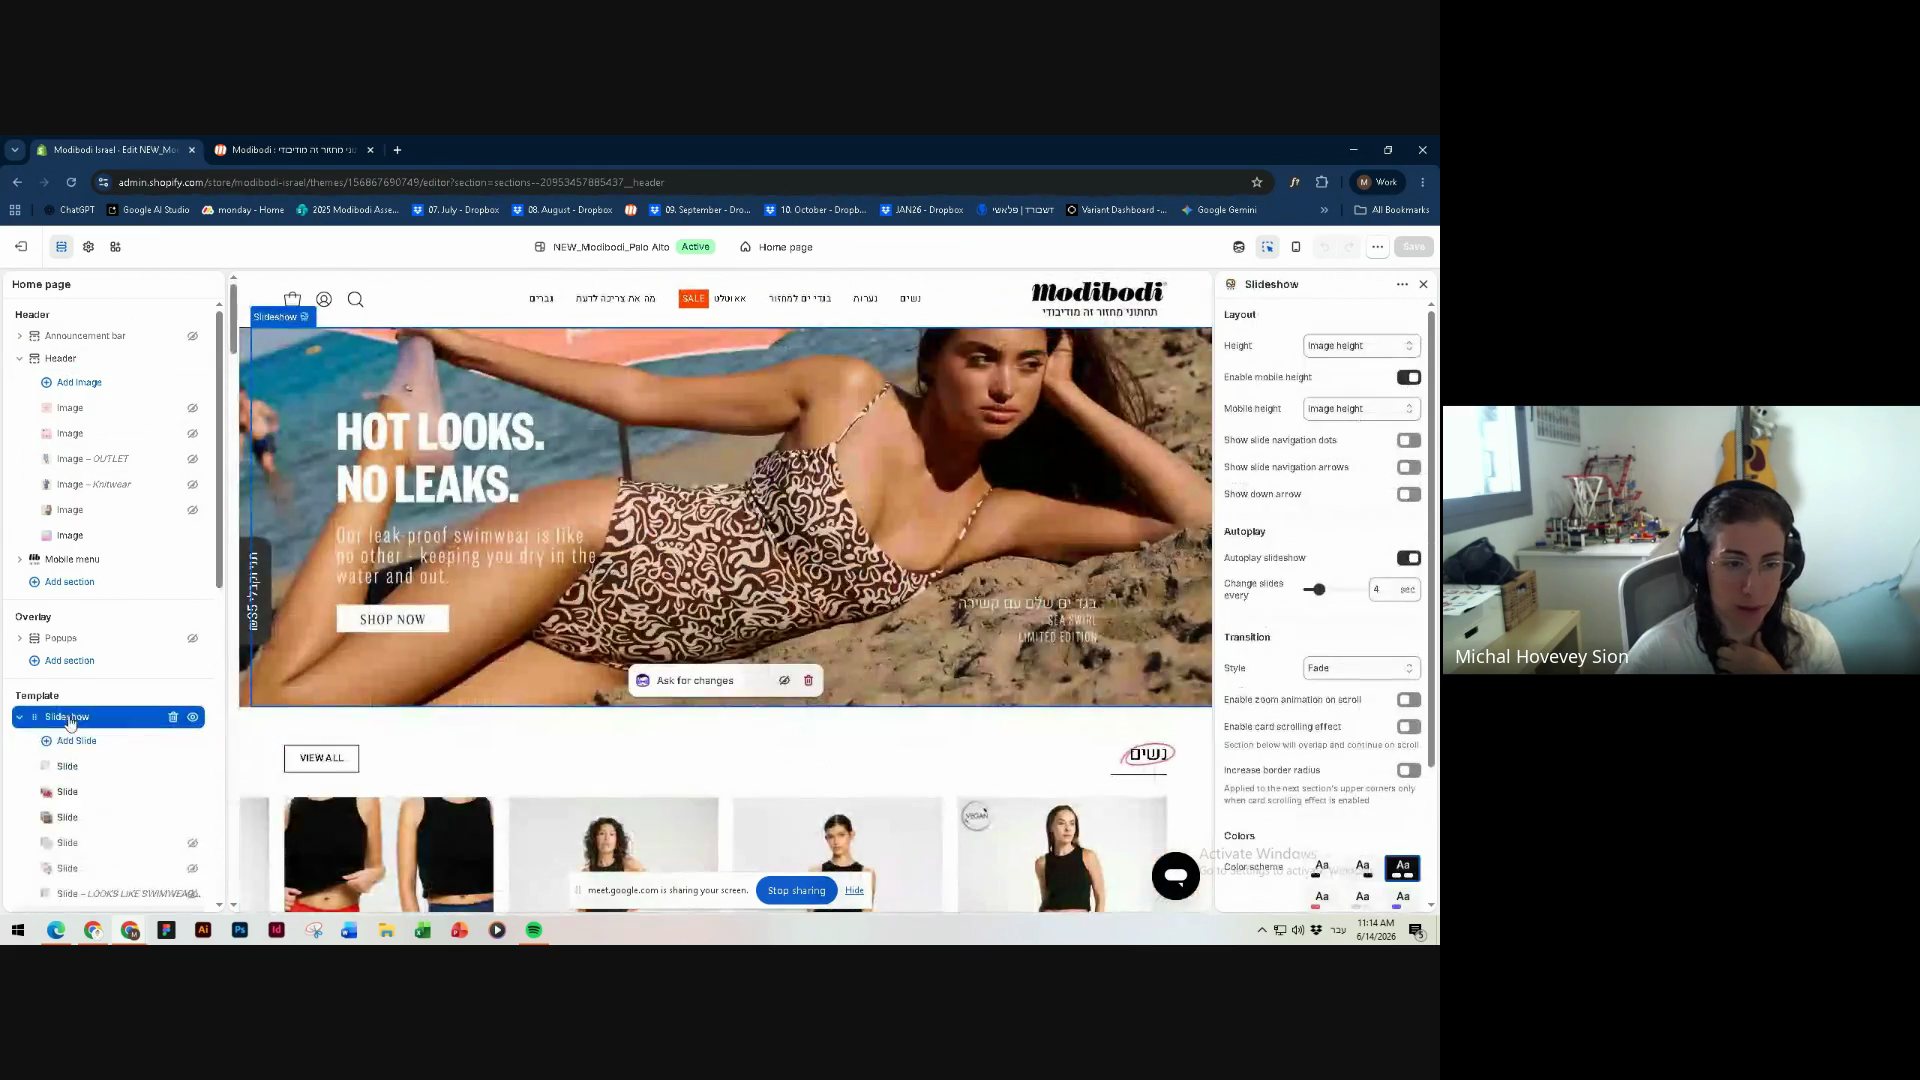Enable Show slide navigation dots
1920x1080 pixels.
click(x=1409, y=440)
